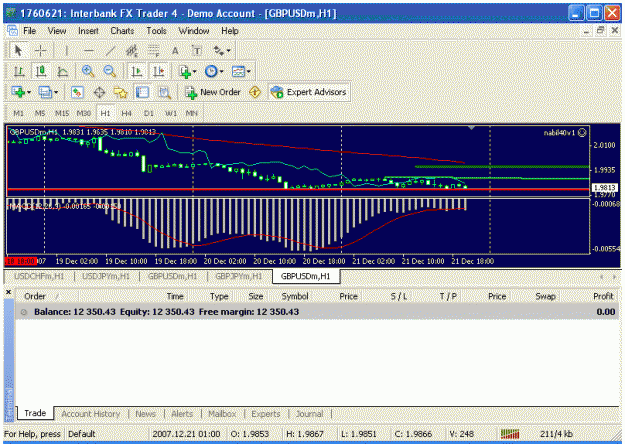Switch timeframe to M5
Viewport: 625px width, 444px height.
pos(40,113)
